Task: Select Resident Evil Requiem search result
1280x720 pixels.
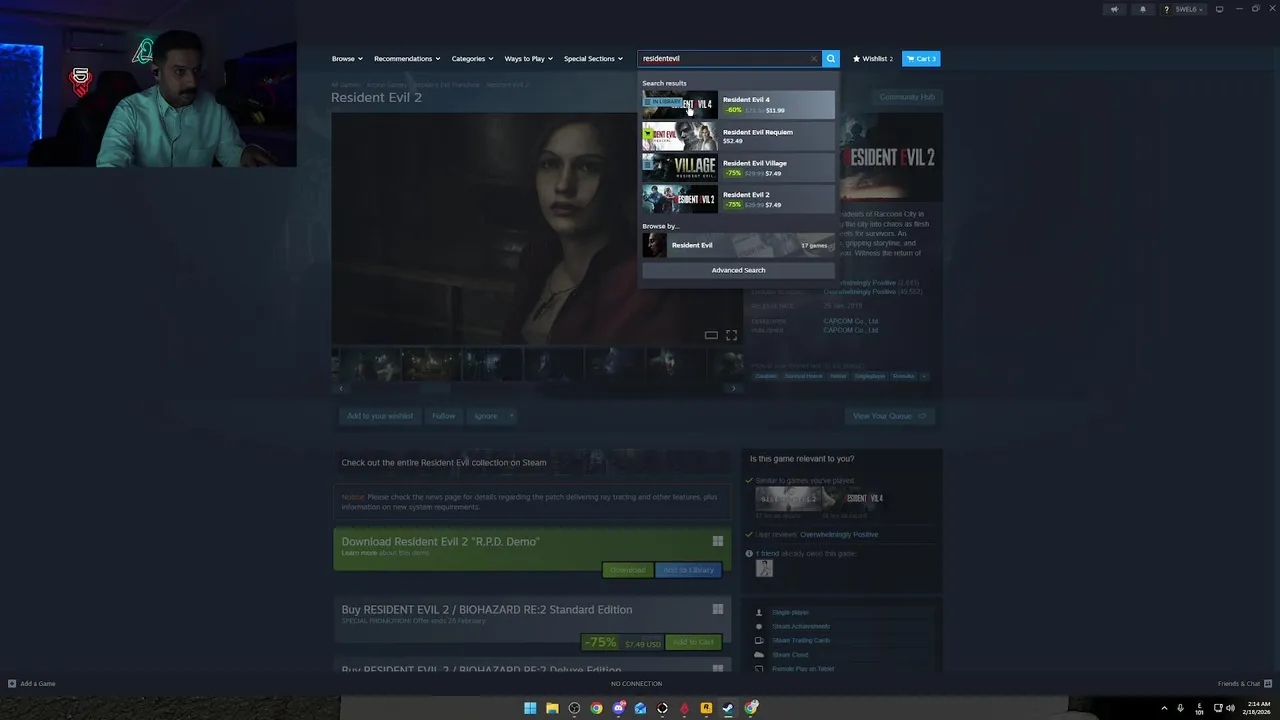Action: (738, 136)
